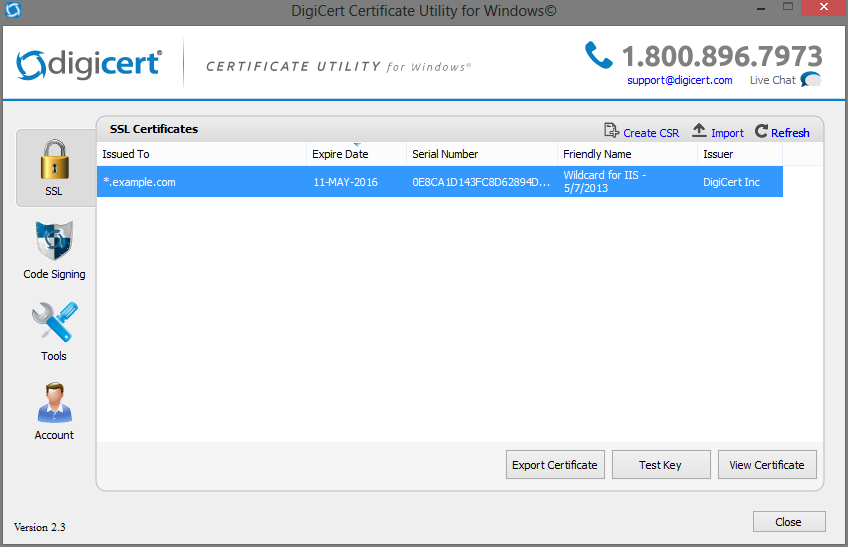Close the window with red X
Viewport: 848px width, 547px height.
point(824,8)
